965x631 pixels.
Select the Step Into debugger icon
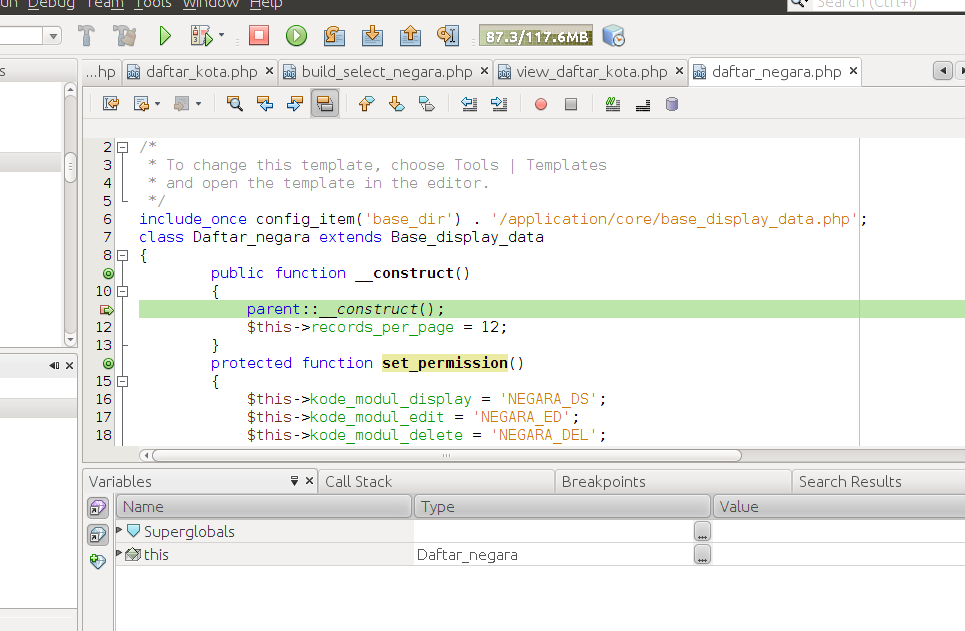pos(371,35)
